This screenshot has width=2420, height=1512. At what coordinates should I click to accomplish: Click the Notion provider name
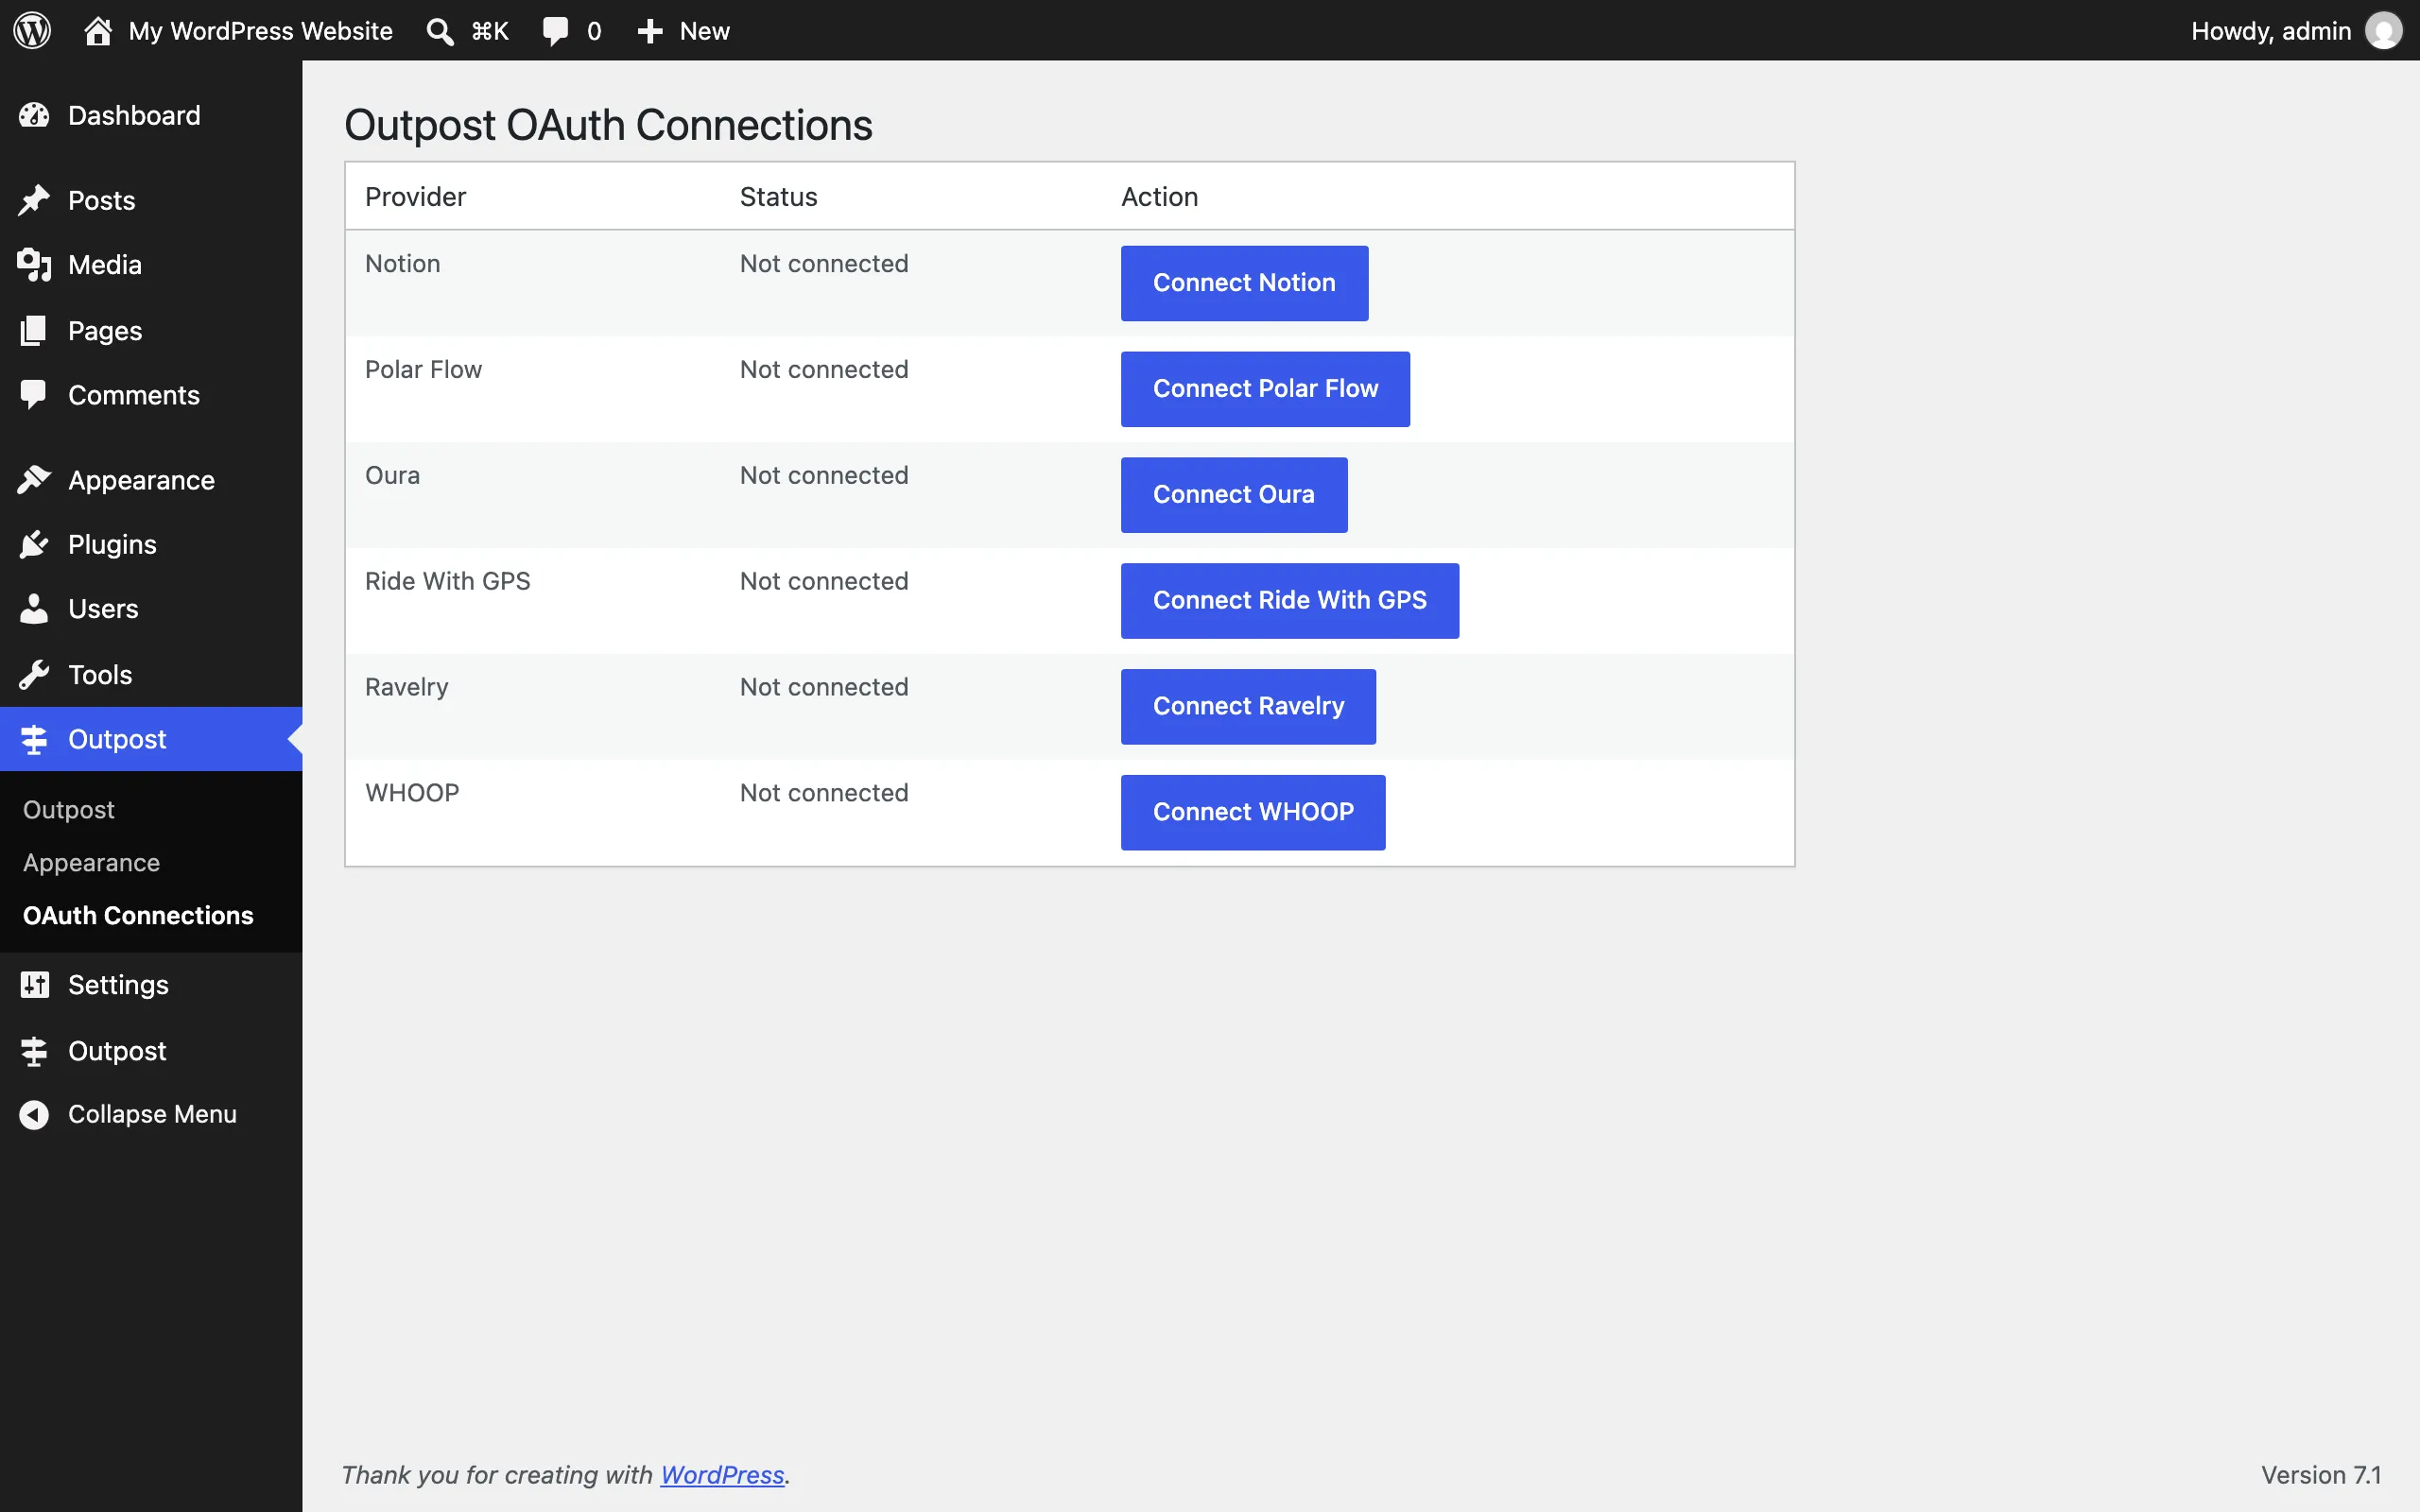click(402, 264)
